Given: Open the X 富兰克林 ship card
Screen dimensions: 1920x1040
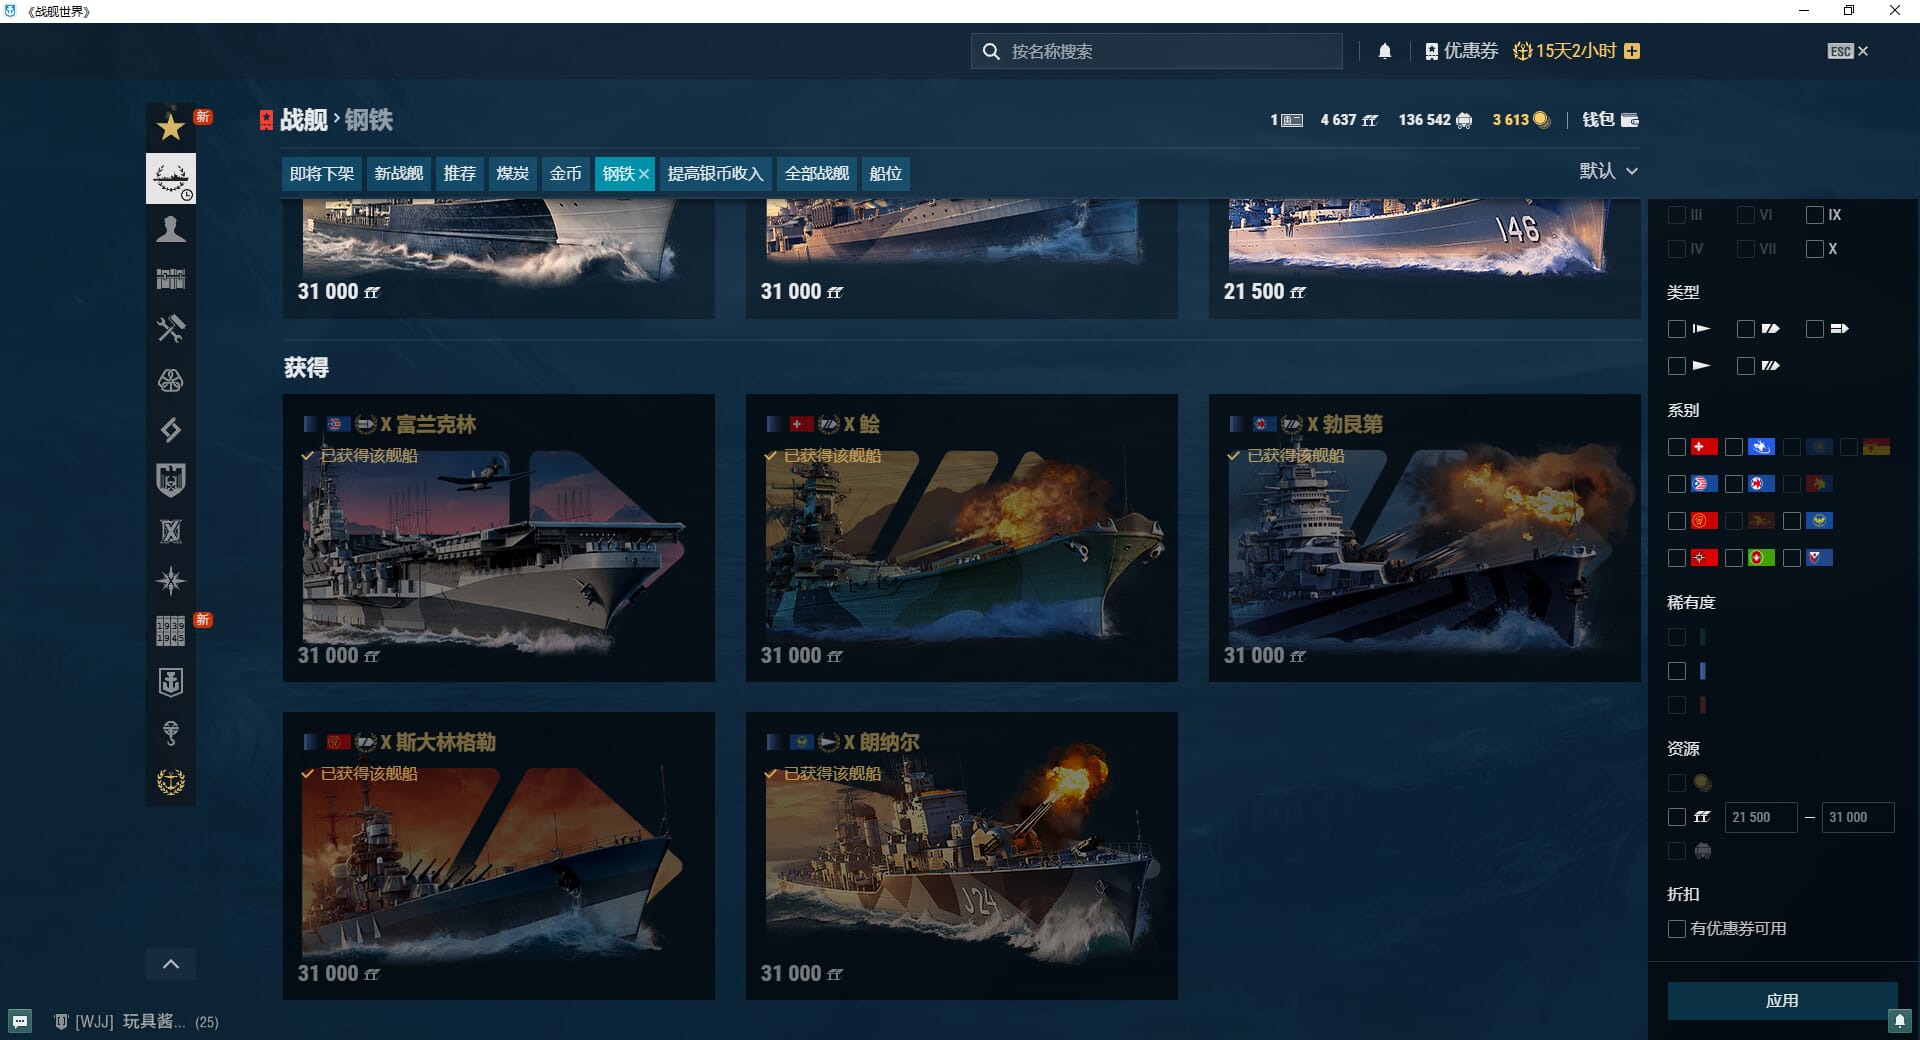Looking at the screenshot, I should [x=498, y=538].
